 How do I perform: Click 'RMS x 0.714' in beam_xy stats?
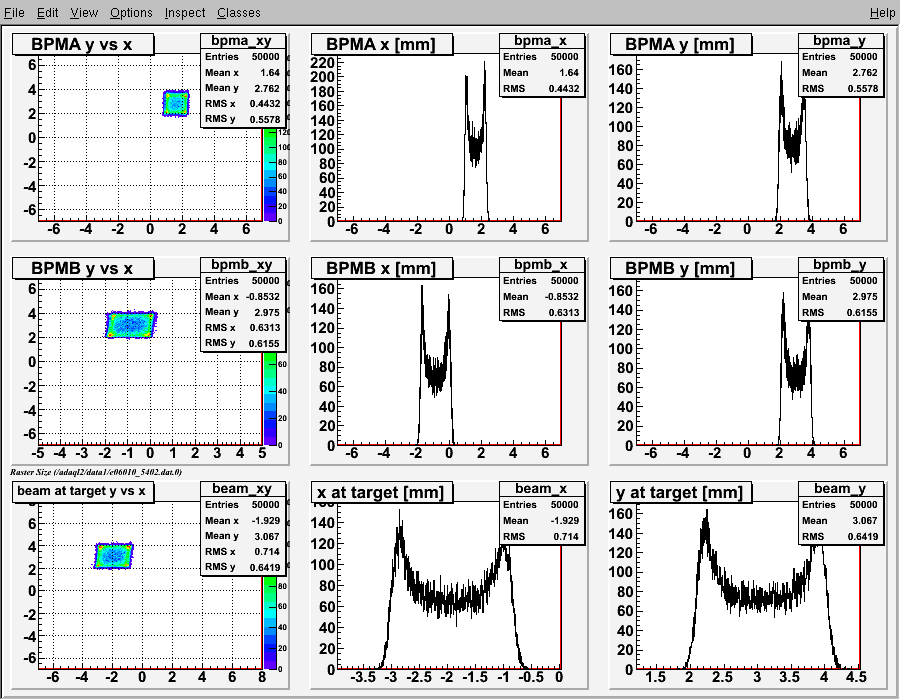[x=243, y=551]
